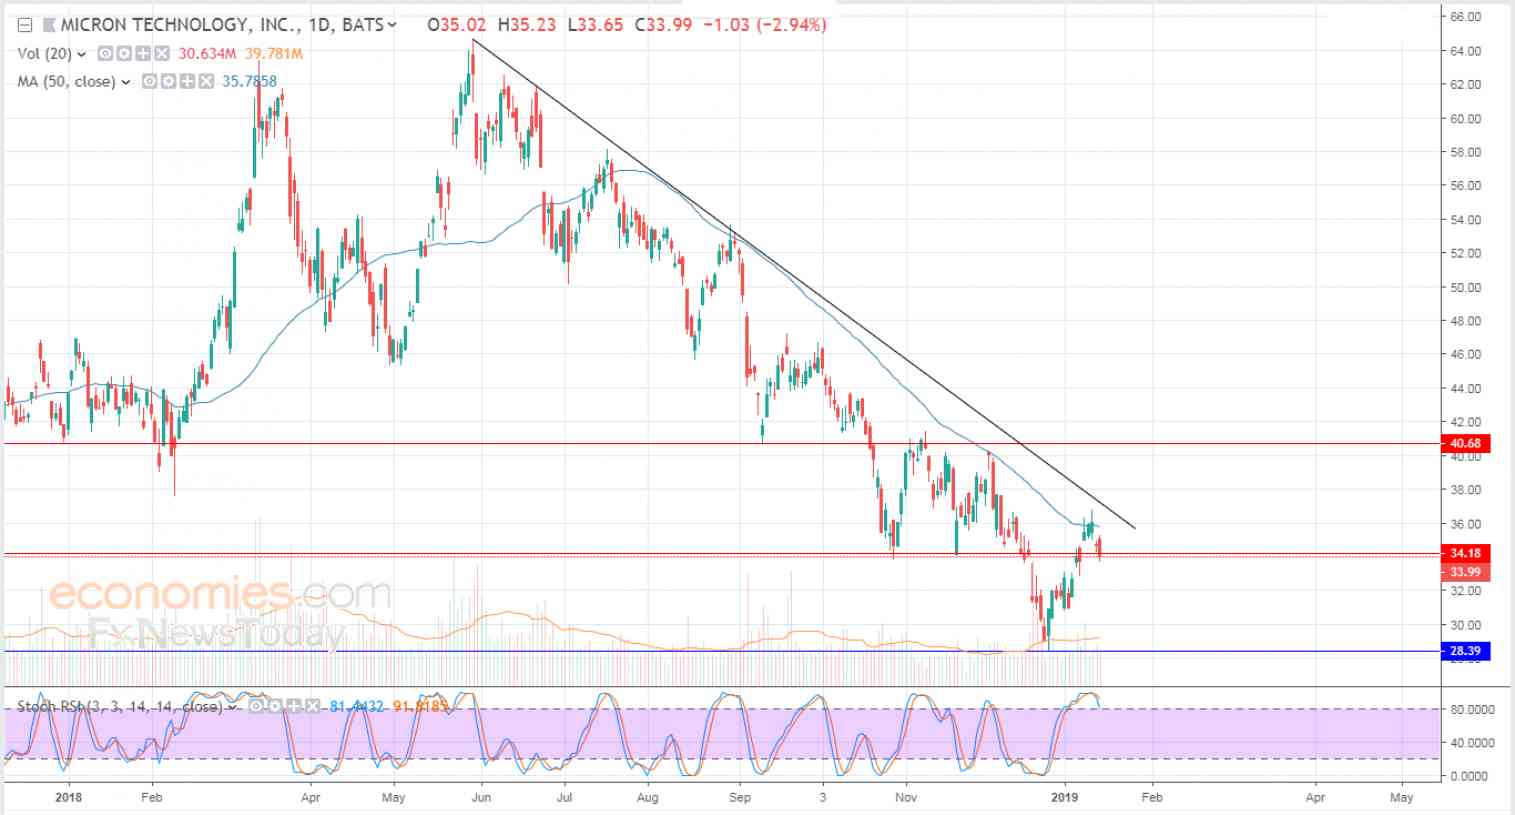Image resolution: width=1515 pixels, height=815 pixels.
Task: Toggle visibility of MA (50, close) indicator
Action: [x=150, y=82]
